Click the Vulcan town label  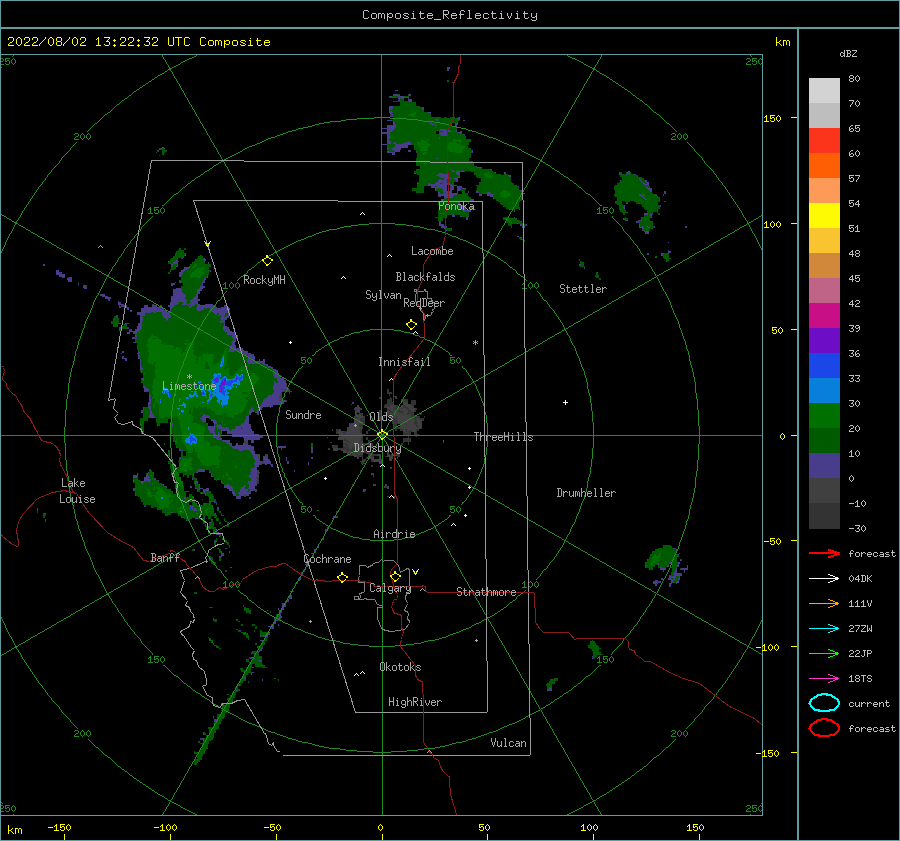click(509, 743)
